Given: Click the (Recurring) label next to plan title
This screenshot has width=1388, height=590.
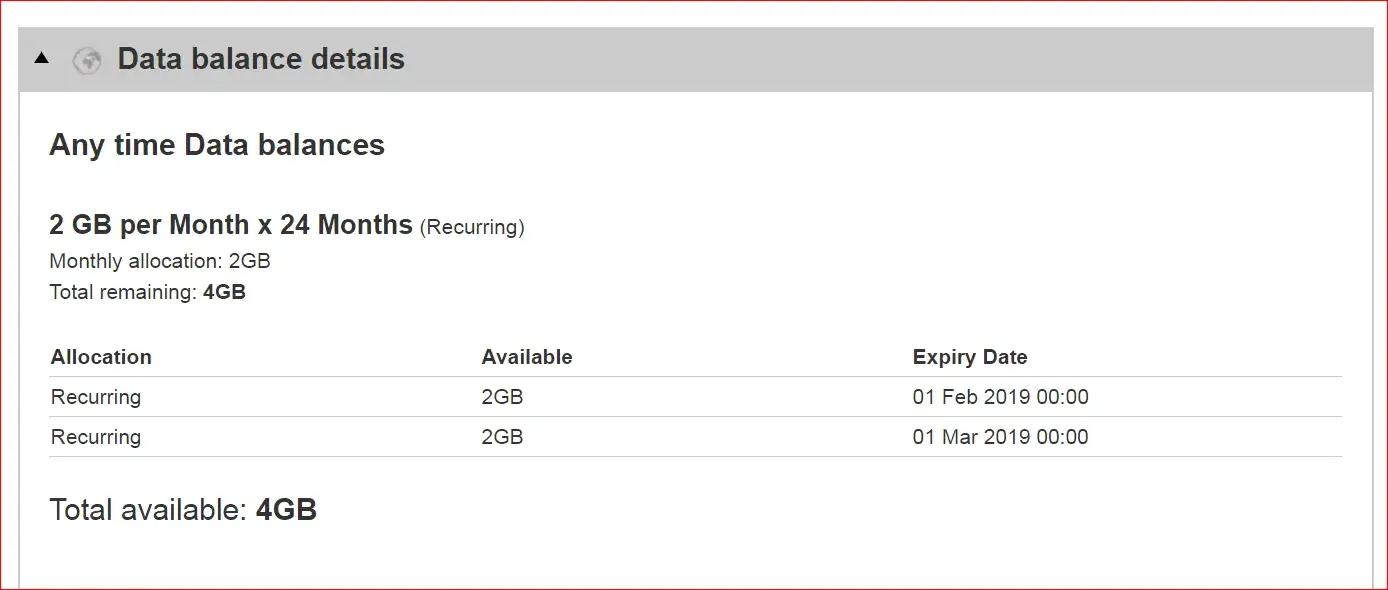Looking at the screenshot, I should pyautogui.click(x=472, y=227).
